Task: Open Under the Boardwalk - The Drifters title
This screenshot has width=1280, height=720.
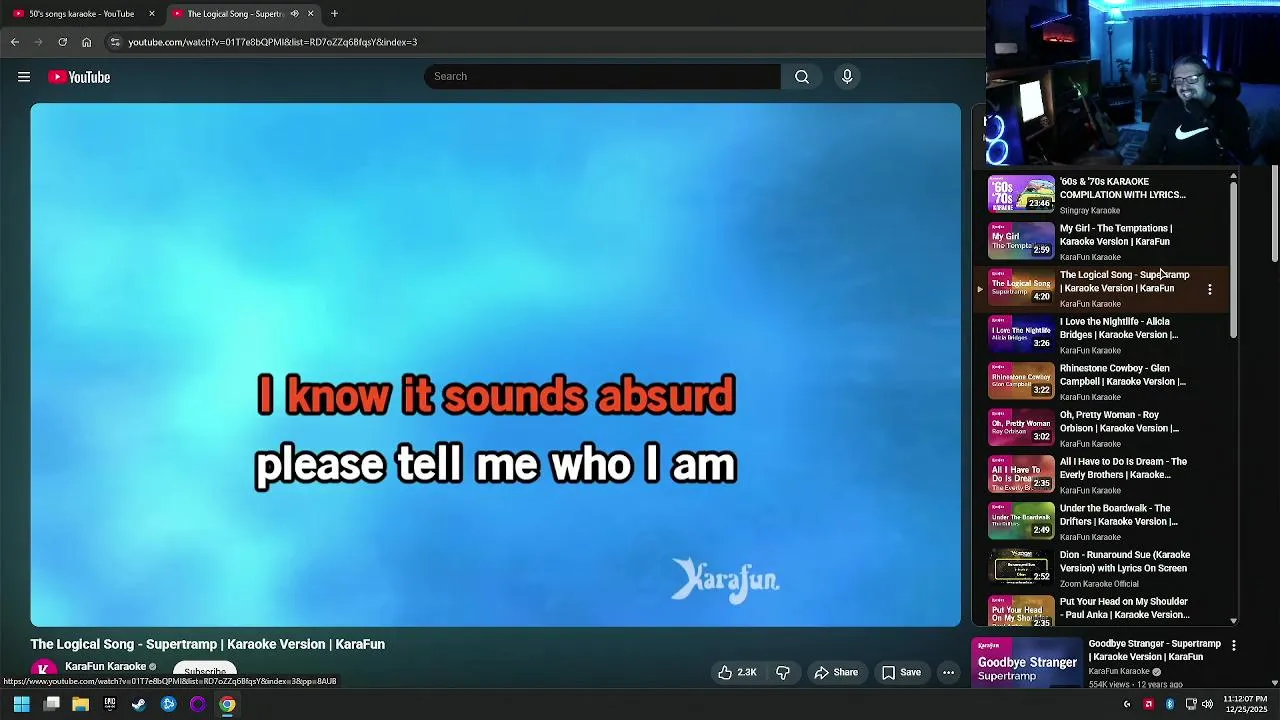Action: pyautogui.click(x=1119, y=515)
